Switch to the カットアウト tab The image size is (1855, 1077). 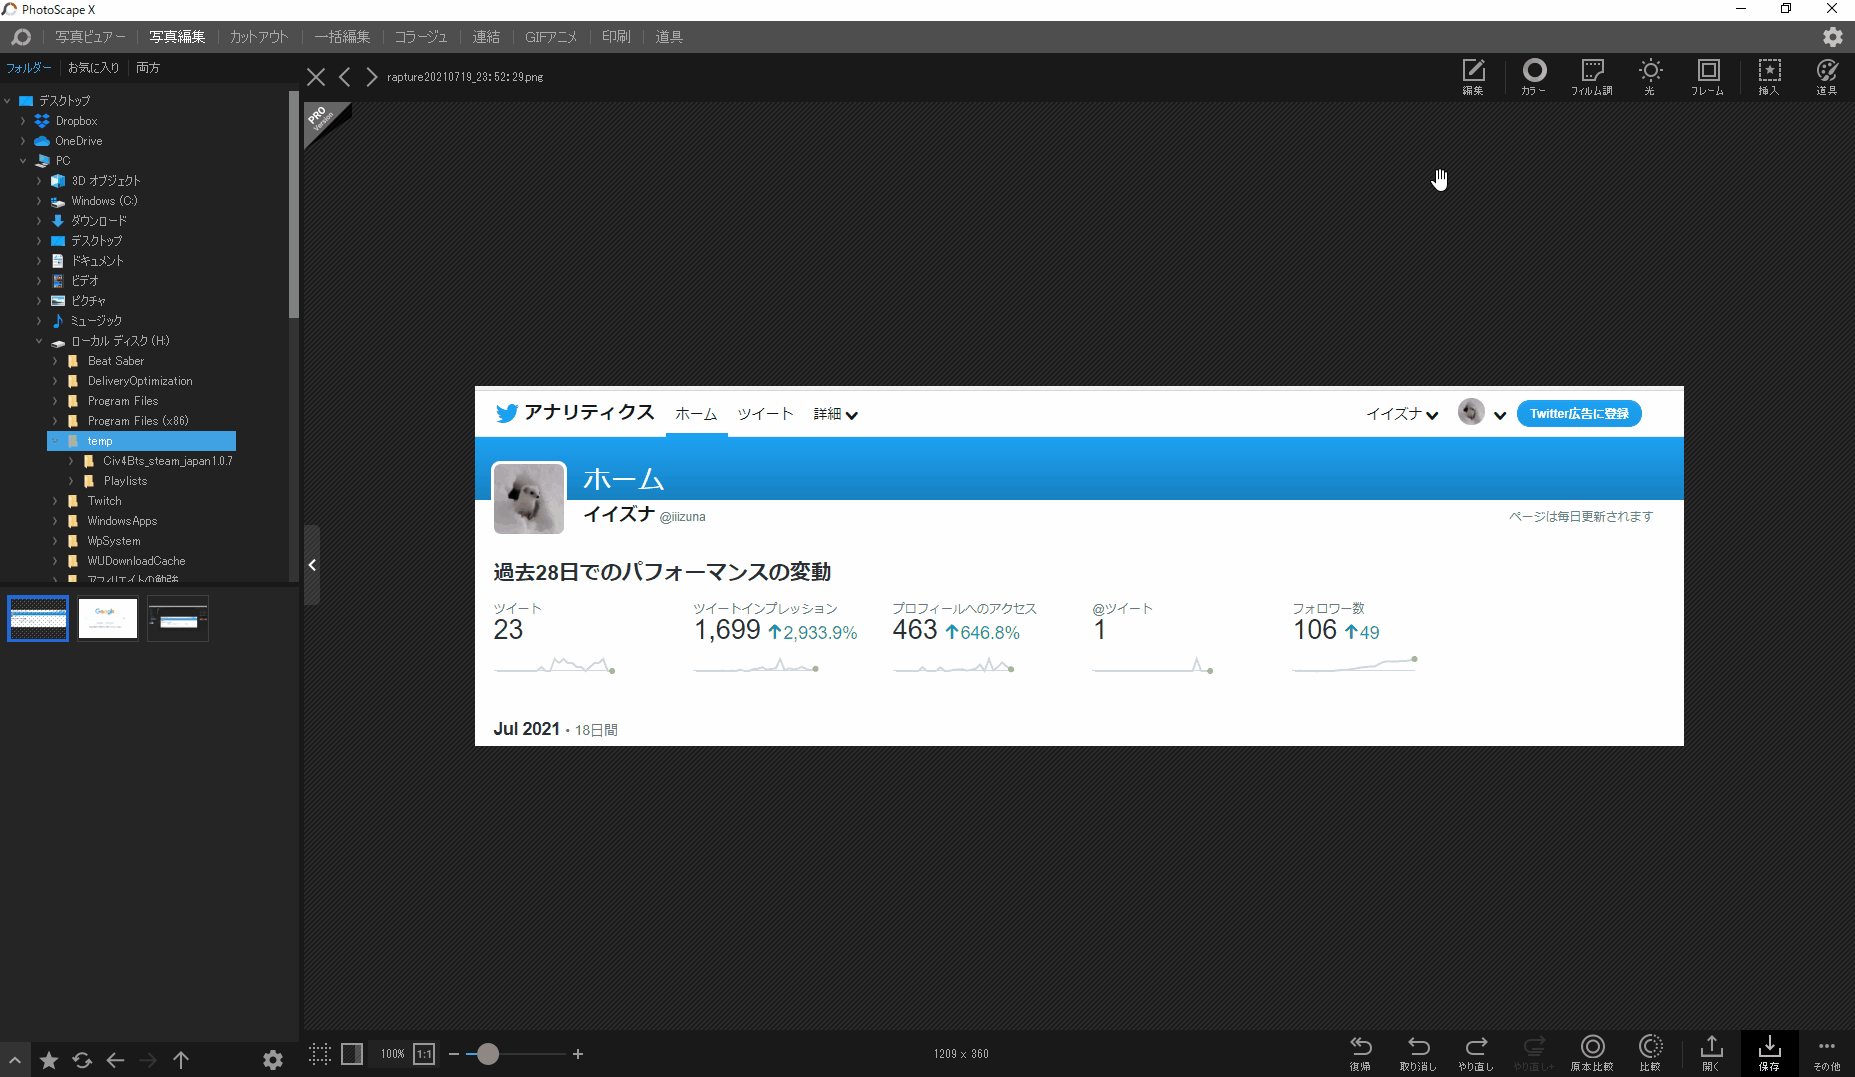point(258,37)
